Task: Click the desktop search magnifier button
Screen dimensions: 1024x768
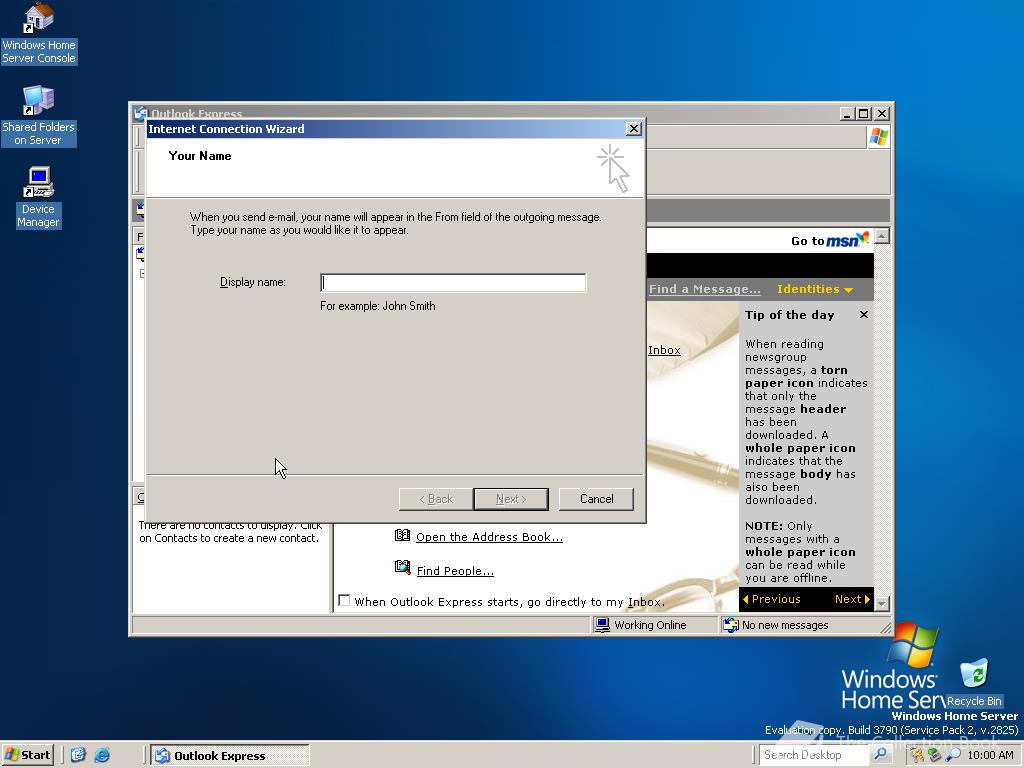Action: coord(880,755)
